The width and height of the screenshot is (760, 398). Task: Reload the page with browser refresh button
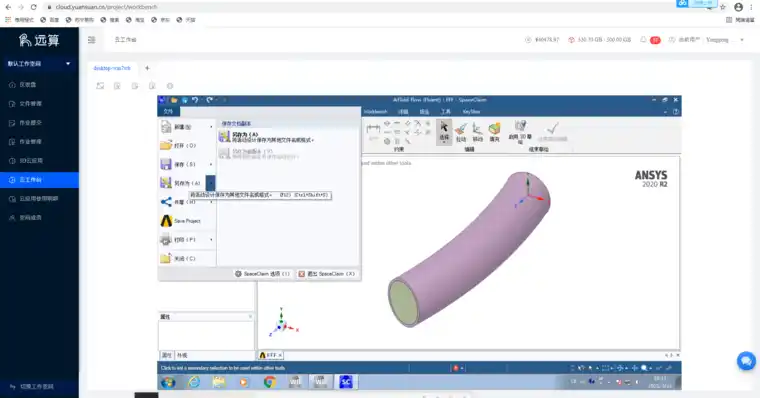[x=33, y=7]
